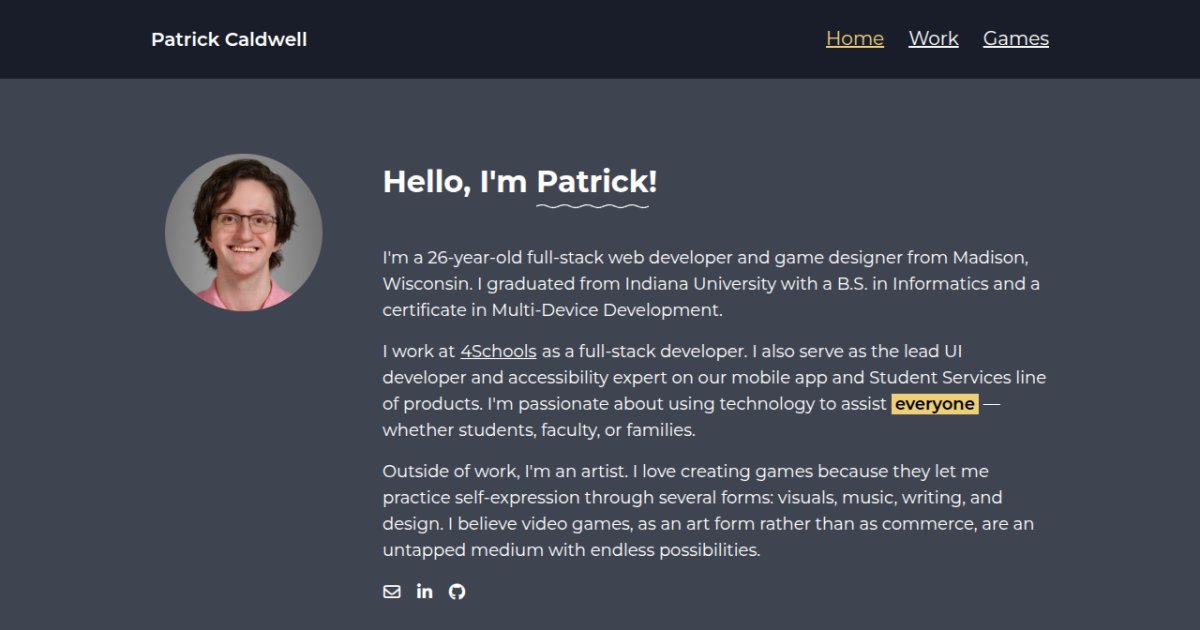Open the LinkedIn profile icon
This screenshot has height=630, width=1200.
(424, 591)
